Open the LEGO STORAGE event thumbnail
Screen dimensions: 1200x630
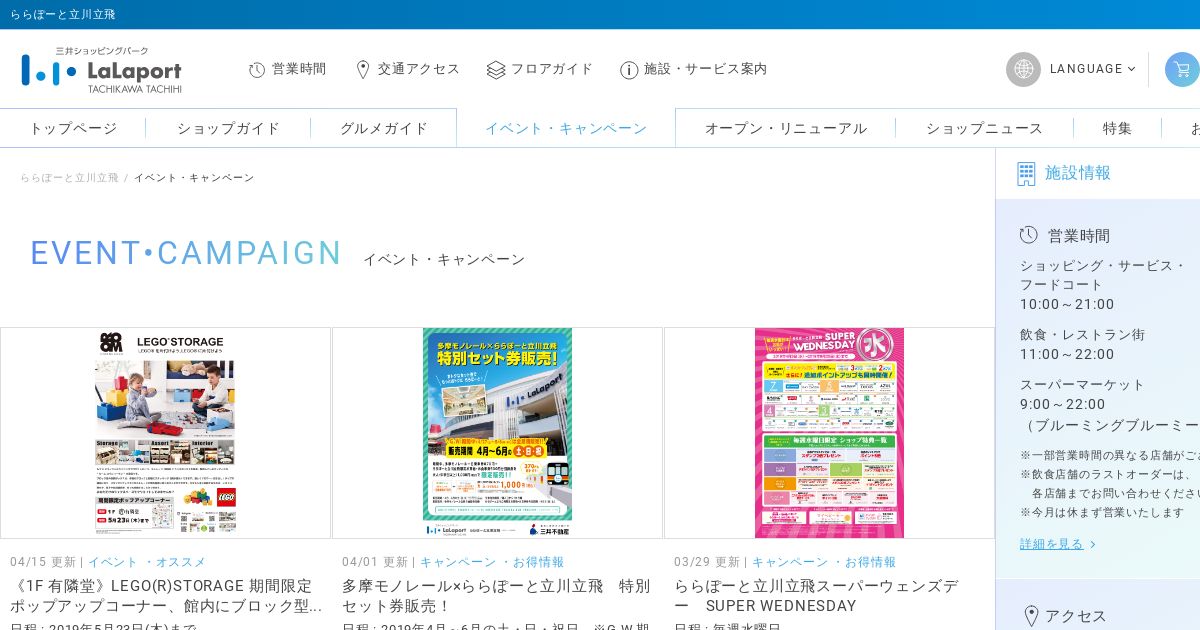166,433
